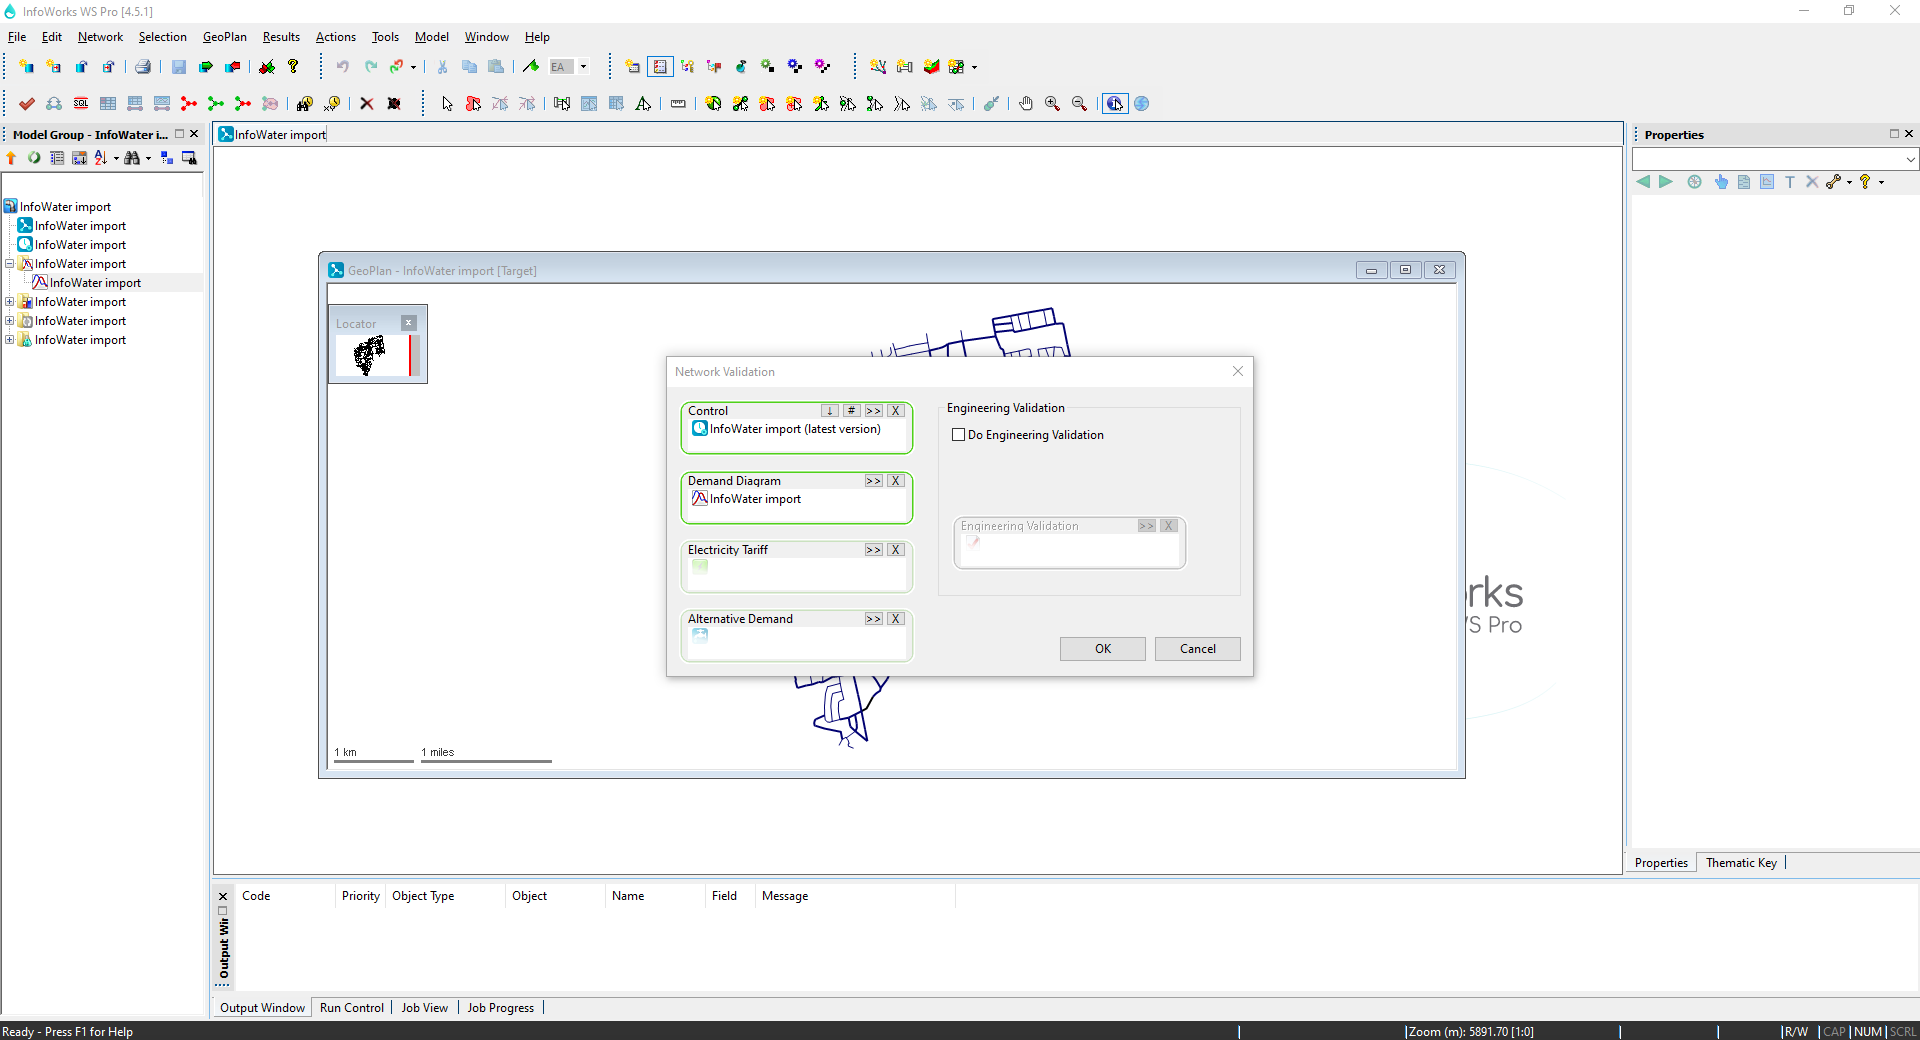Select the Zoom Out tool
The width and height of the screenshot is (1920, 1040).
1080,103
